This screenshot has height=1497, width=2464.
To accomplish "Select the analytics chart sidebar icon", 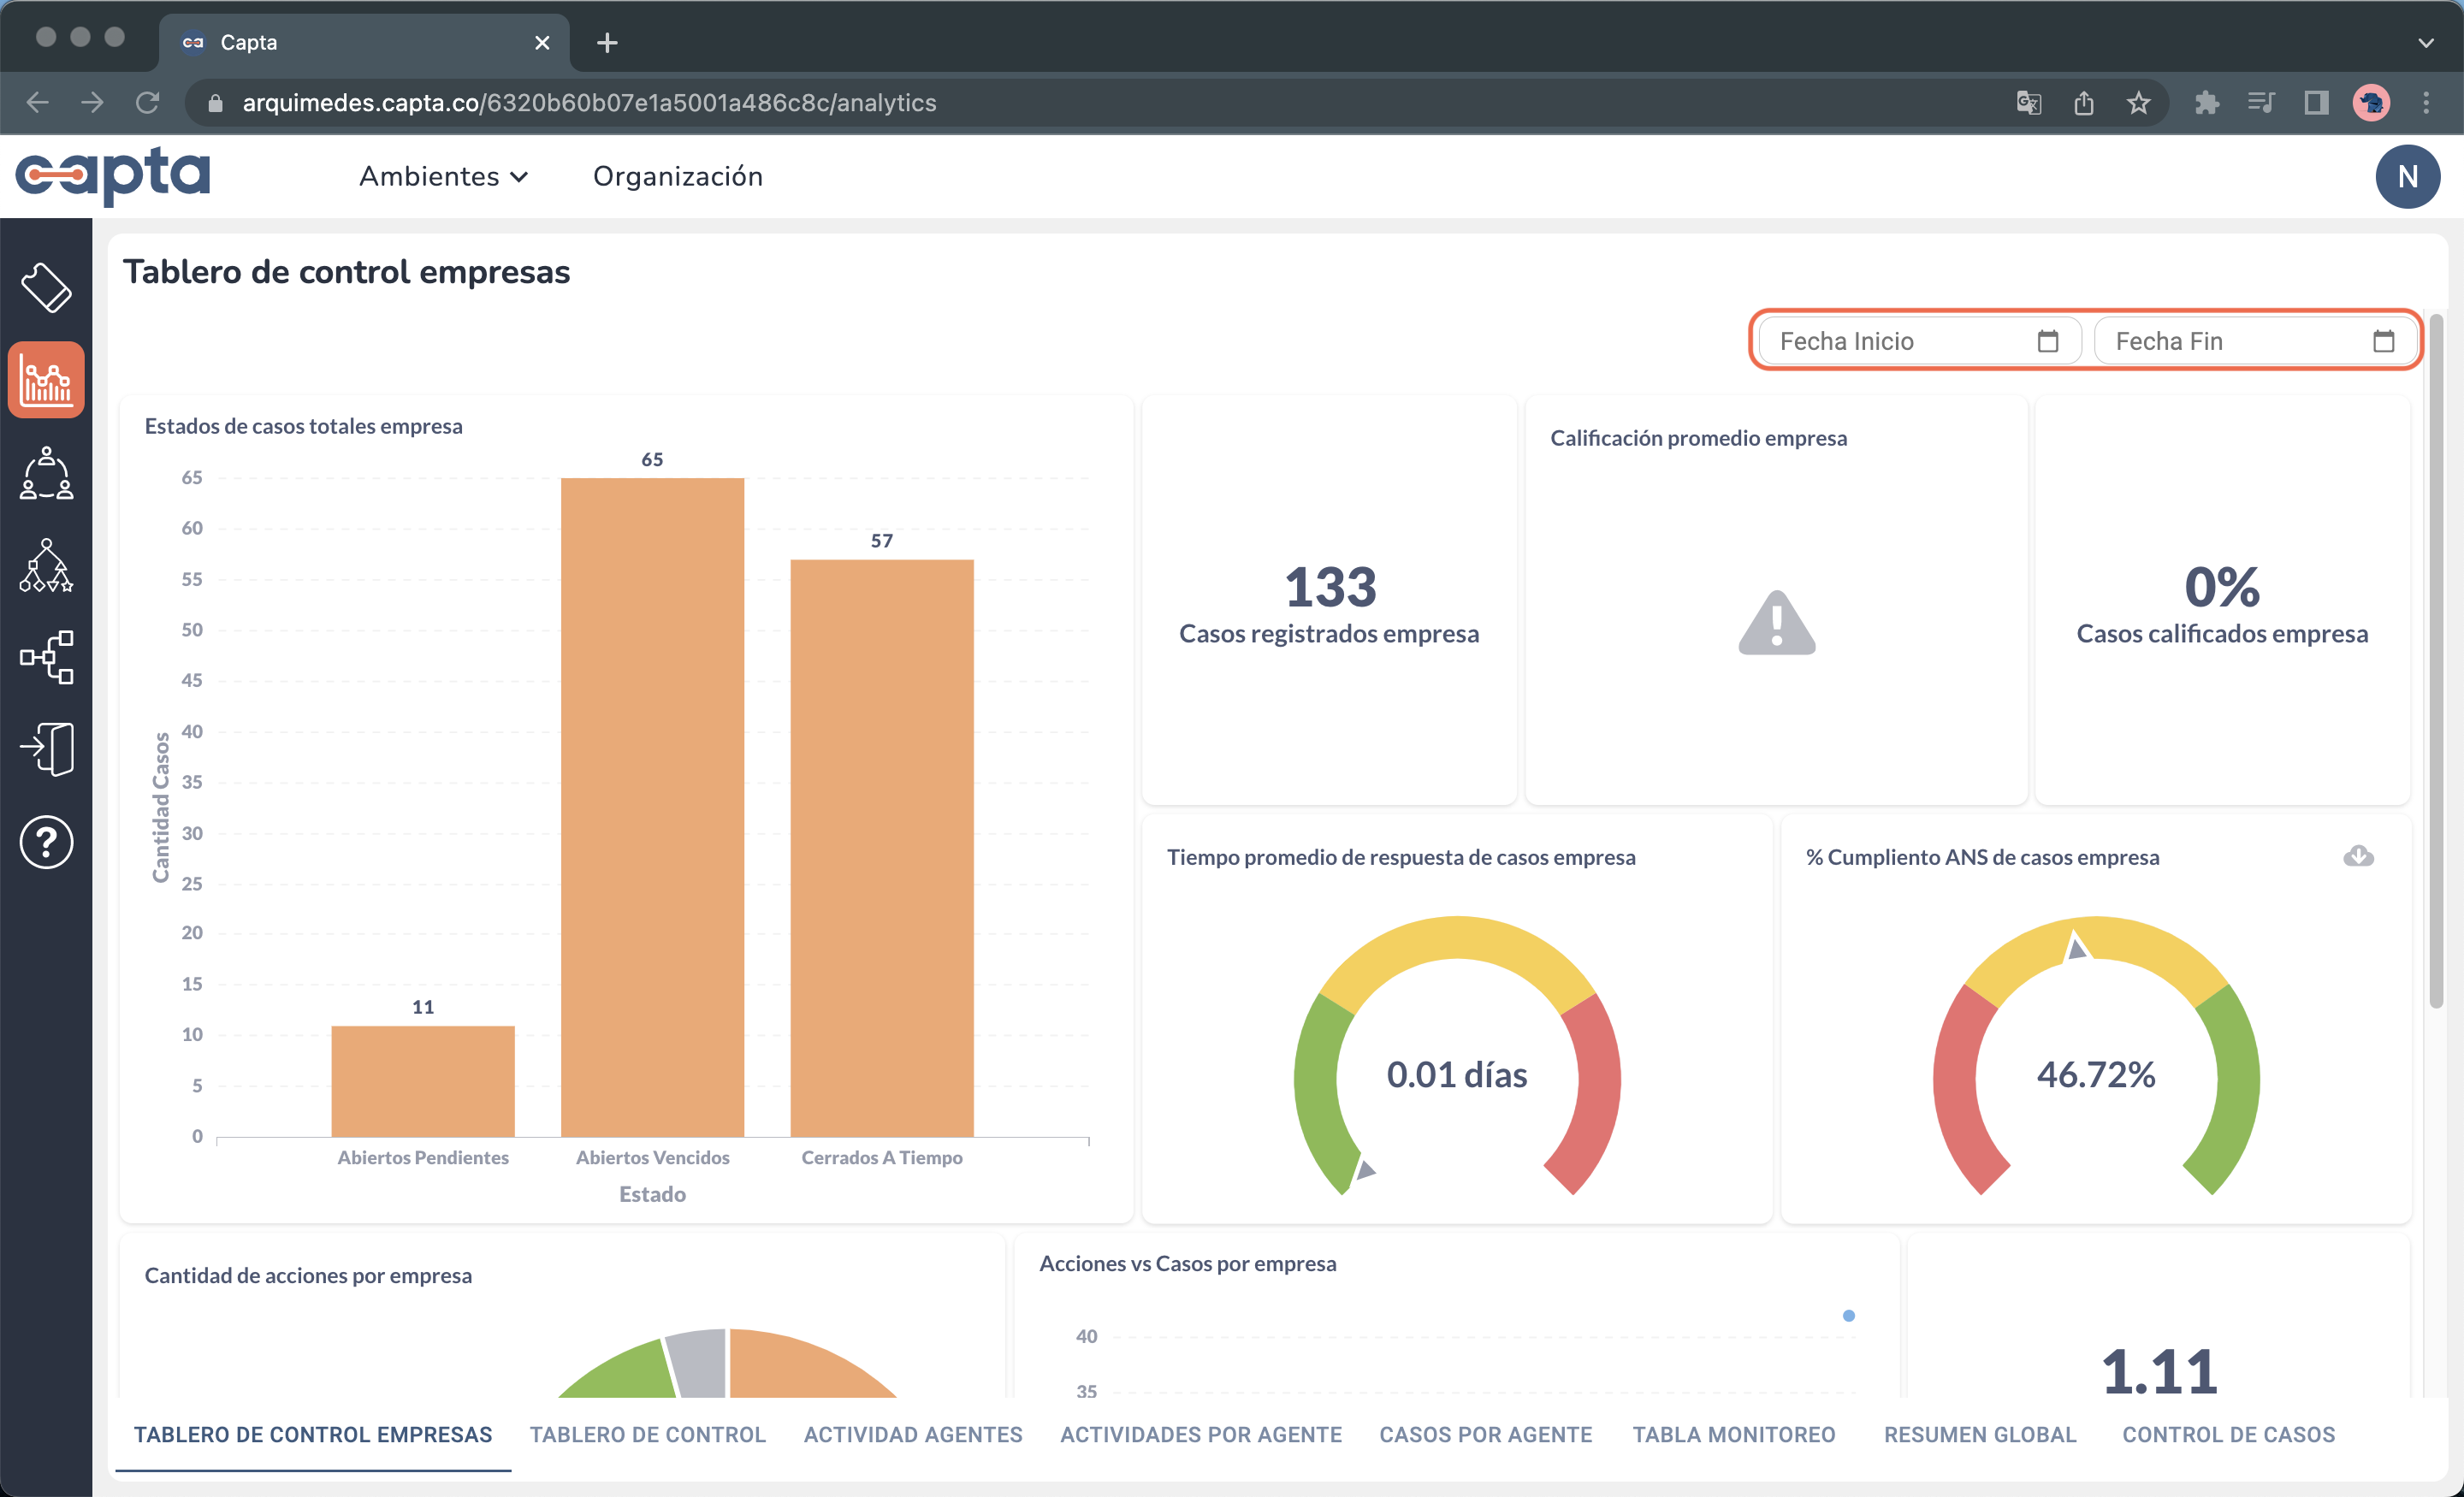I will tap(46, 380).
